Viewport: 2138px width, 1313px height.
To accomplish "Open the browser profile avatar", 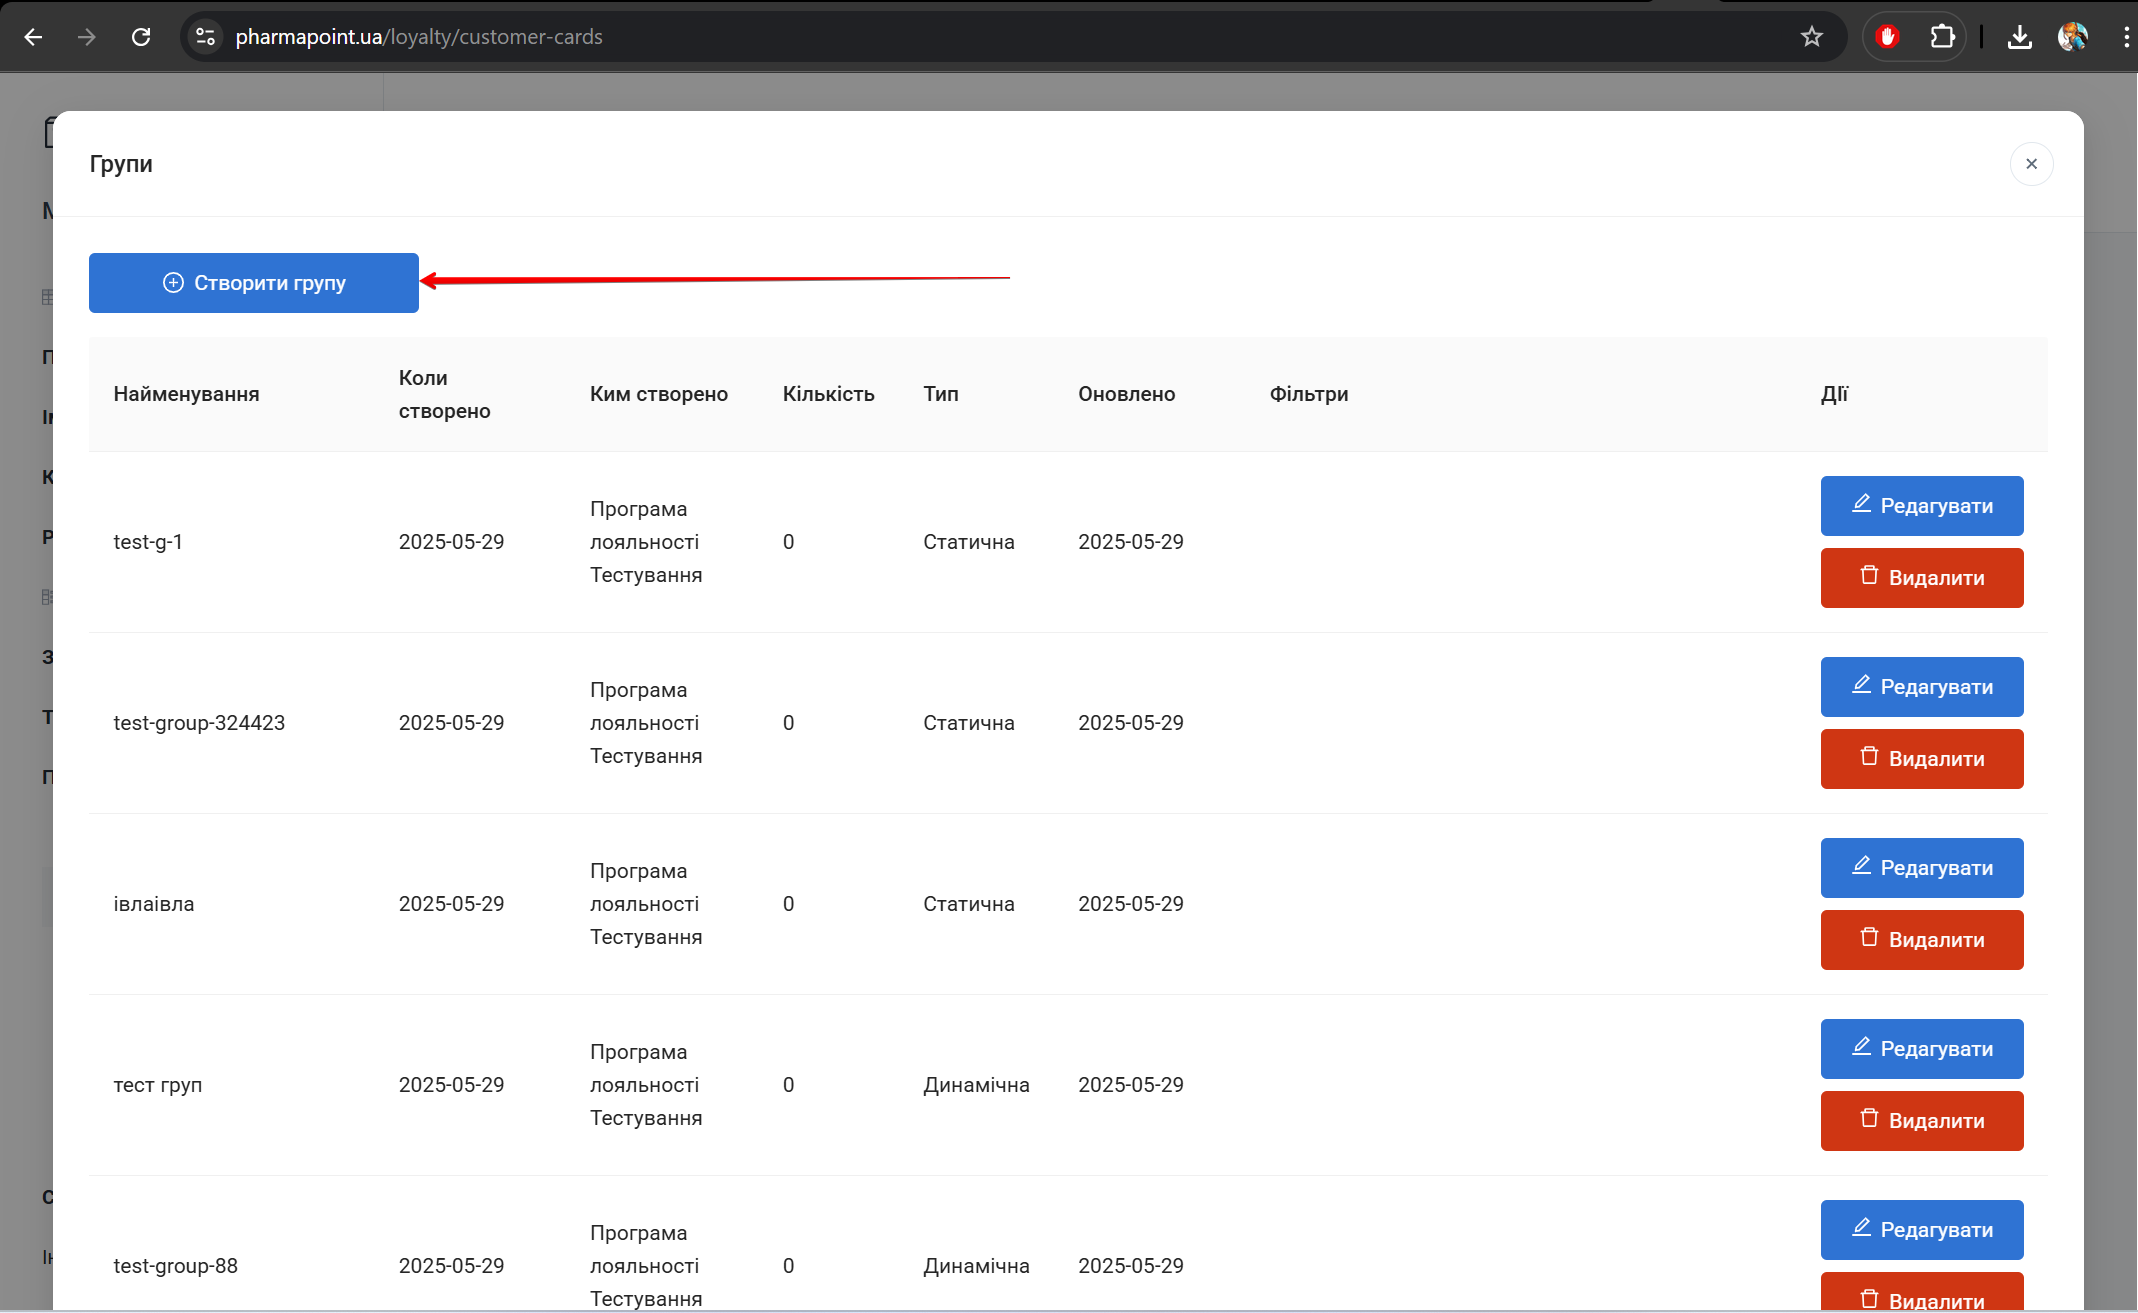I will pos(2073,37).
